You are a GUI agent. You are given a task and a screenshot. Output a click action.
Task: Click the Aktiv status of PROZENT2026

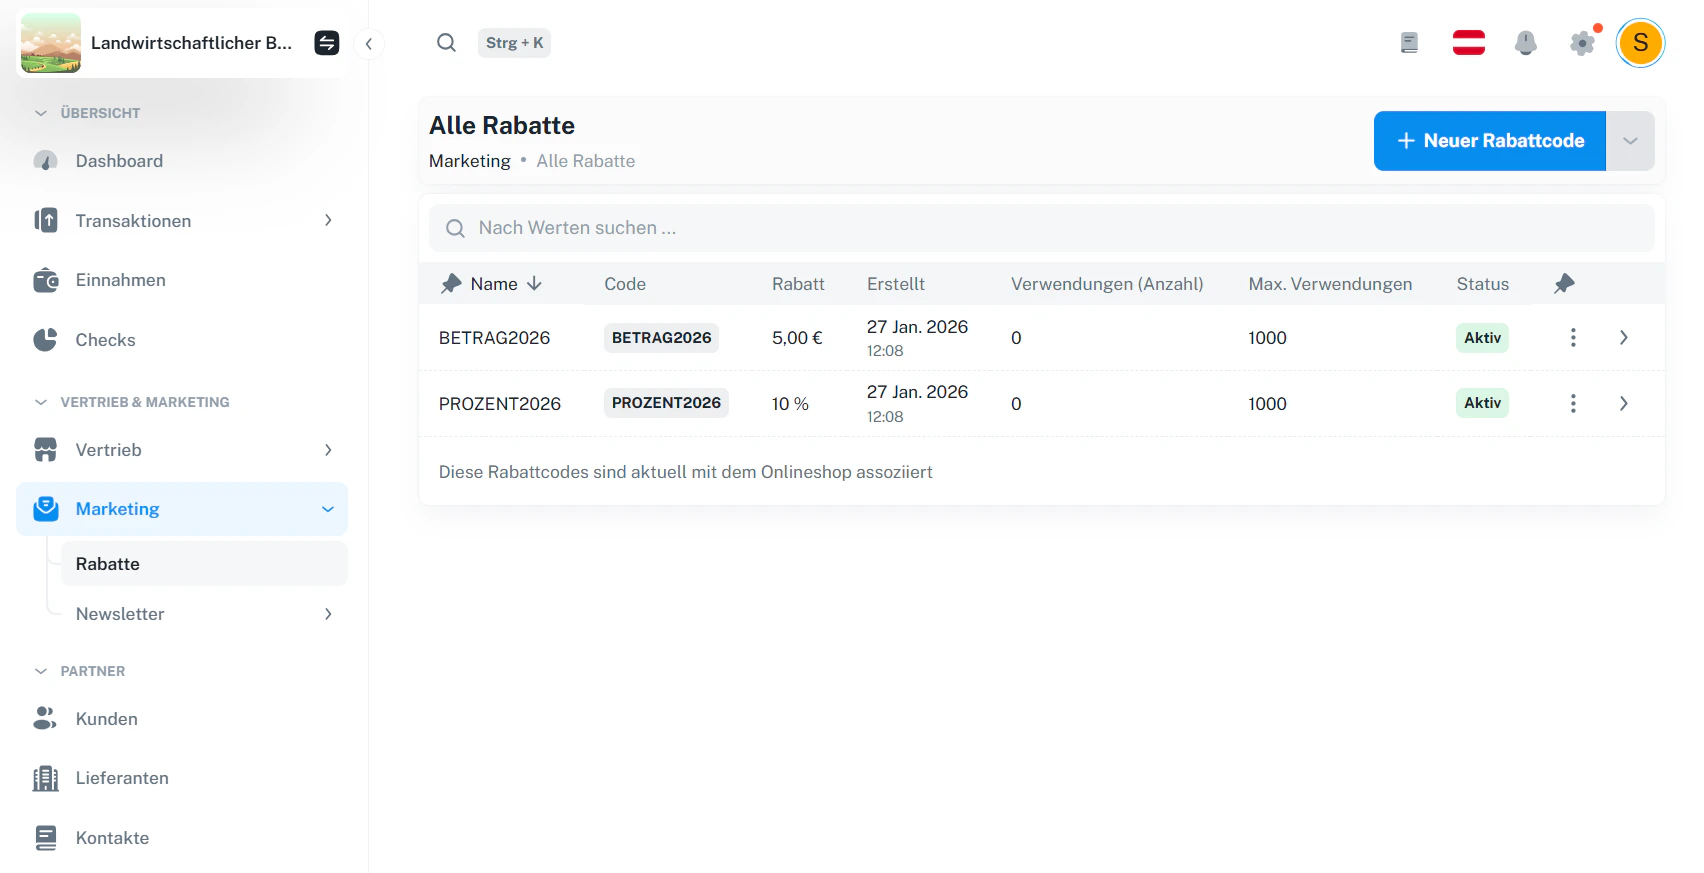1482,403
